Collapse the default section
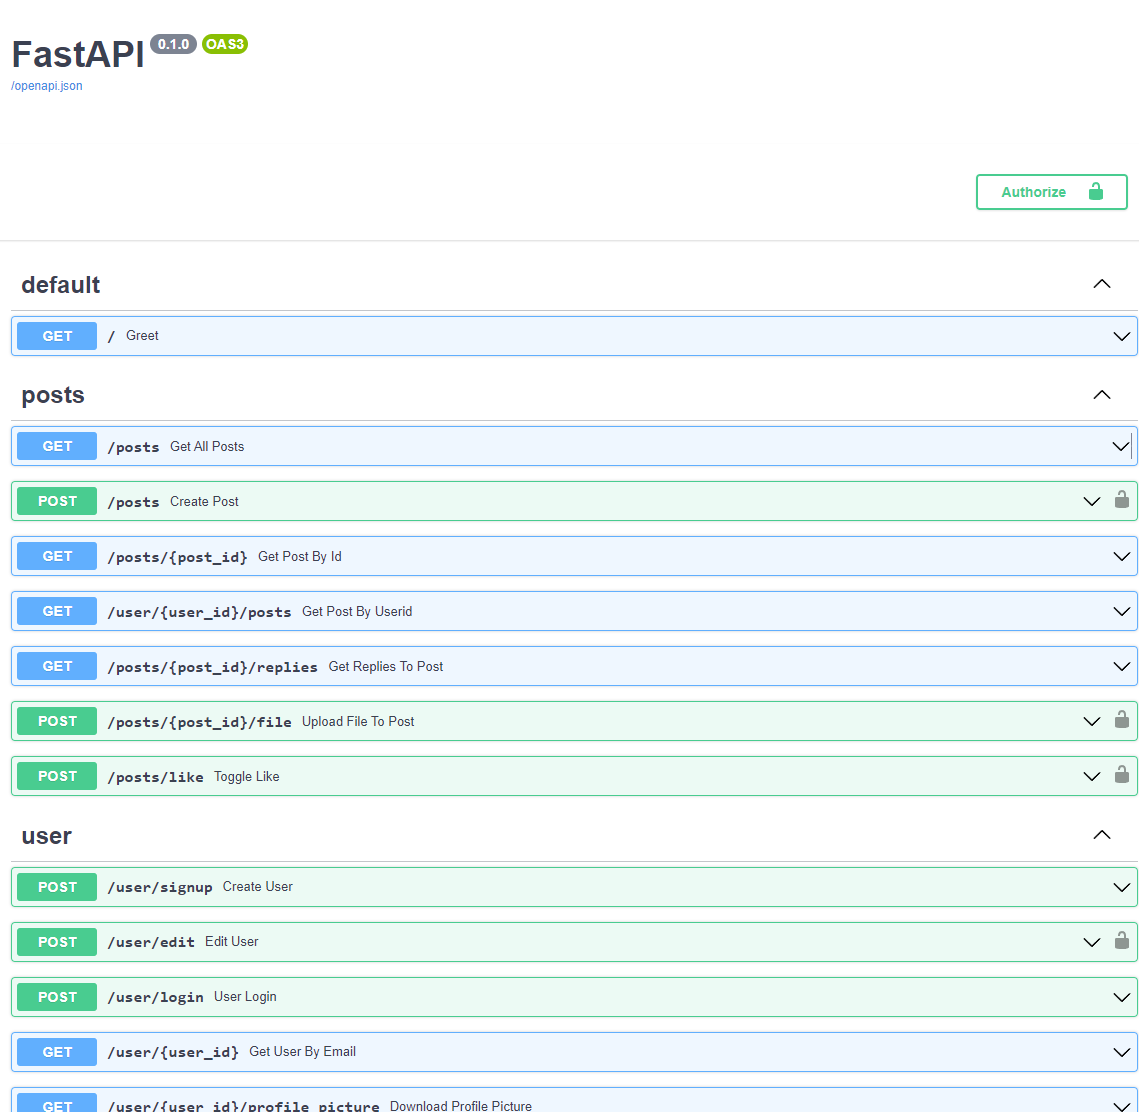The width and height of the screenshot is (1139, 1112). click(1102, 284)
